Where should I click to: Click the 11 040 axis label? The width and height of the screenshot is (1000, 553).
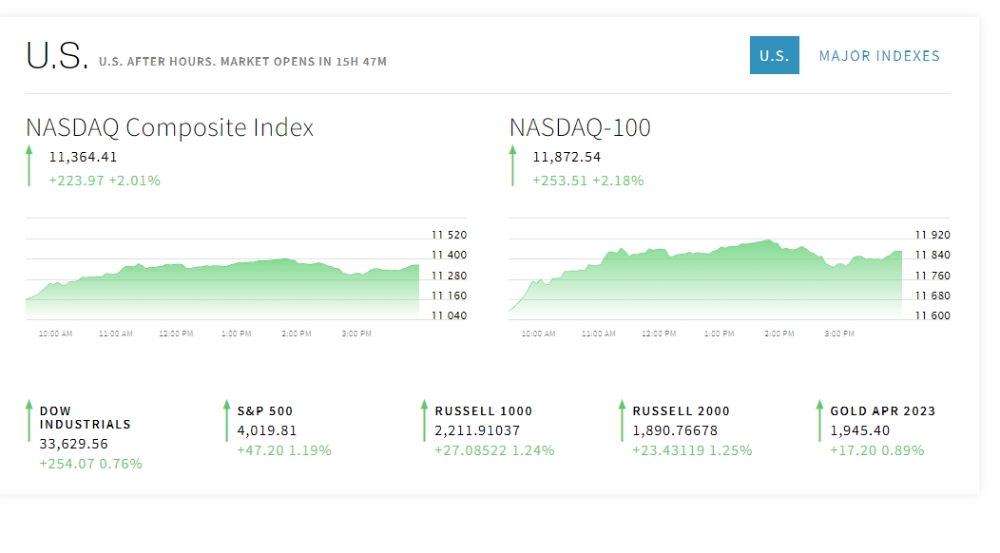point(449,315)
